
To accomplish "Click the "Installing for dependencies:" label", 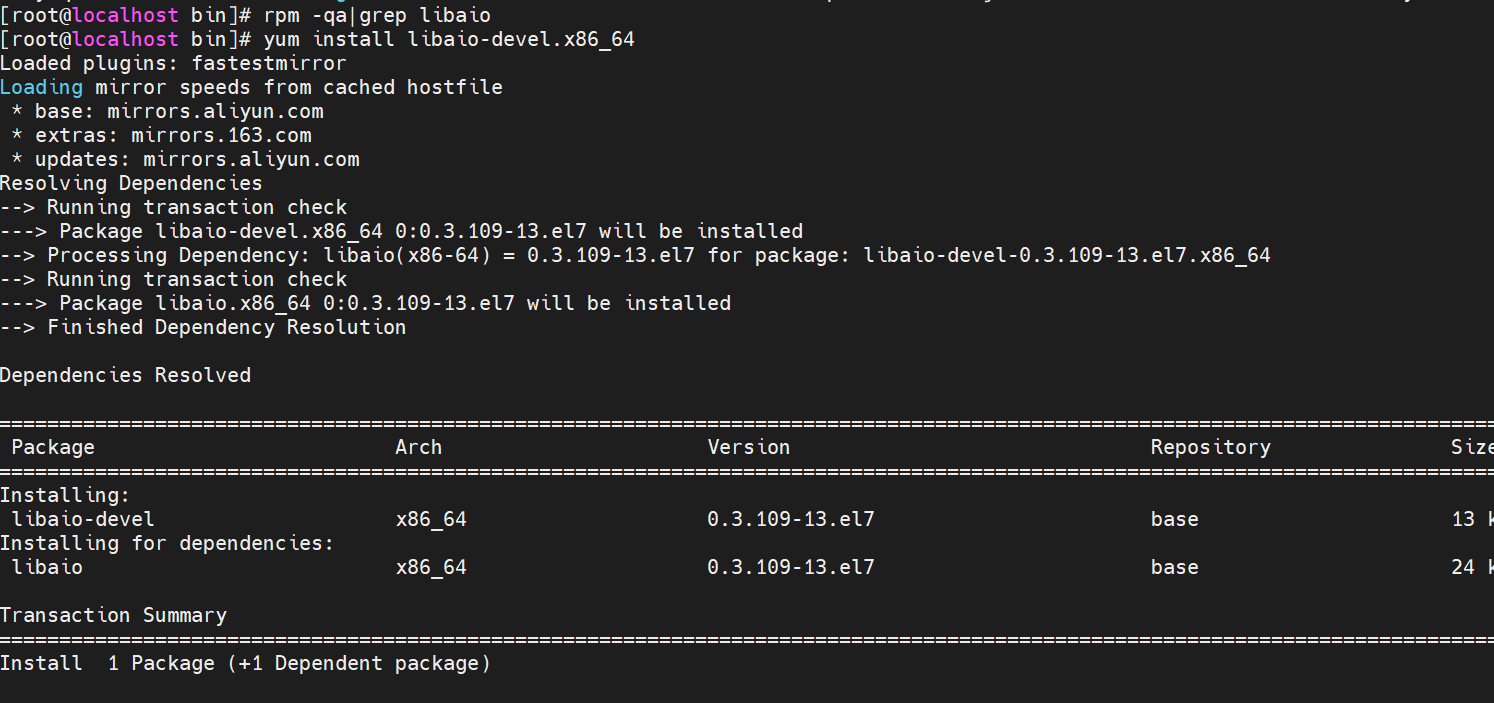I will pyautogui.click(x=167, y=543).
